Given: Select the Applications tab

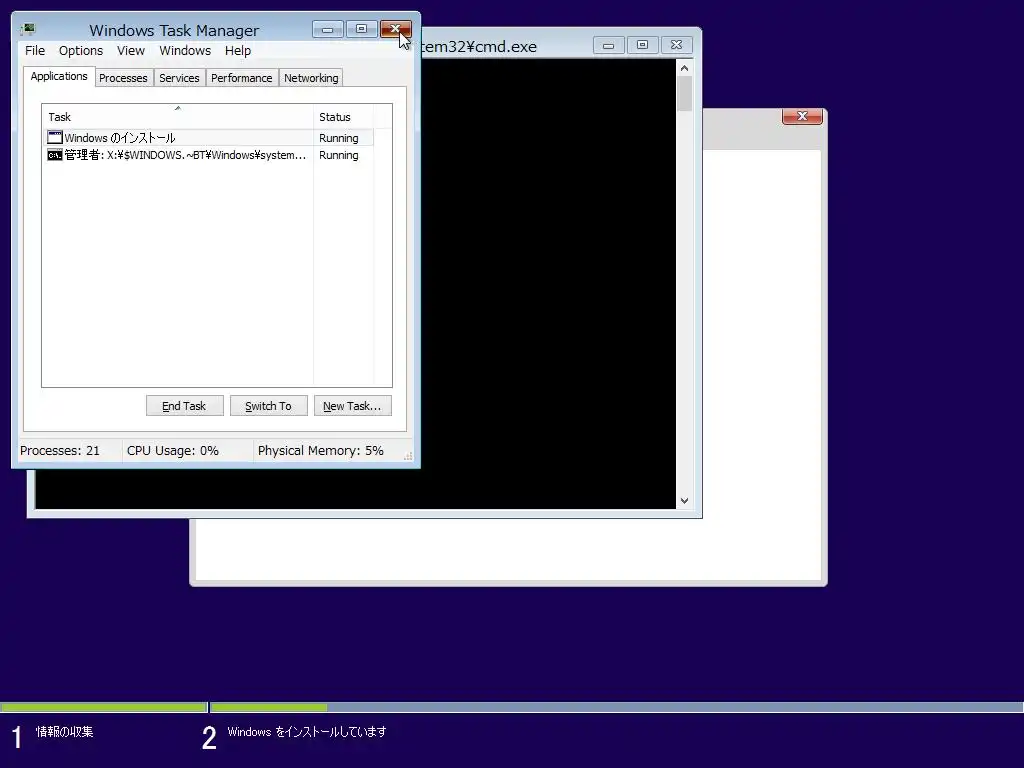Looking at the screenshot, I should click(x=59, y=76).
